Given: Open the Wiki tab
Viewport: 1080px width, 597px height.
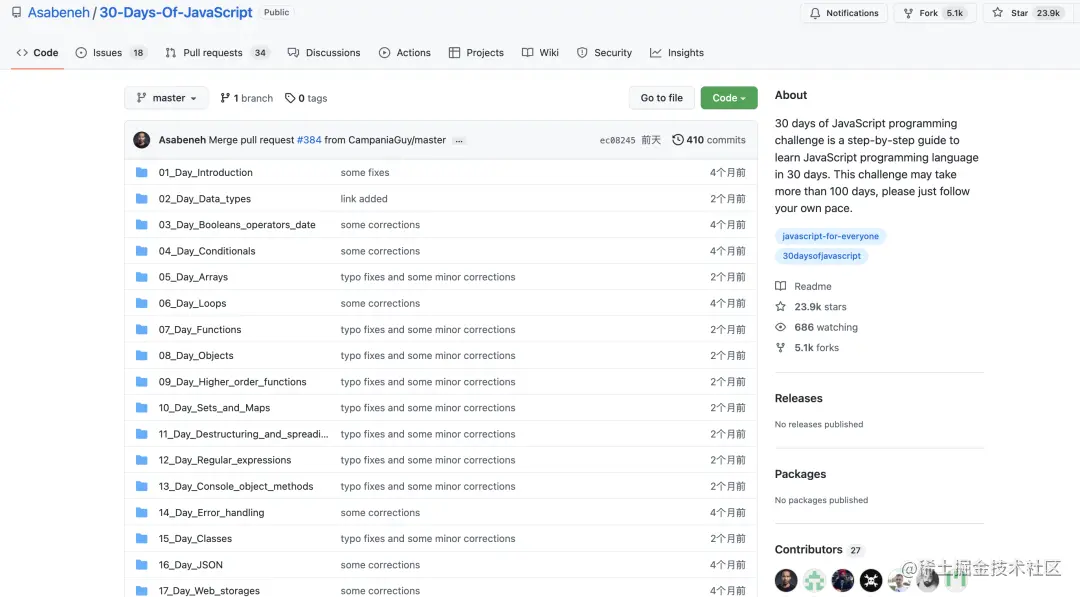Looking at the screenshot, I should [x=540, y=52].
